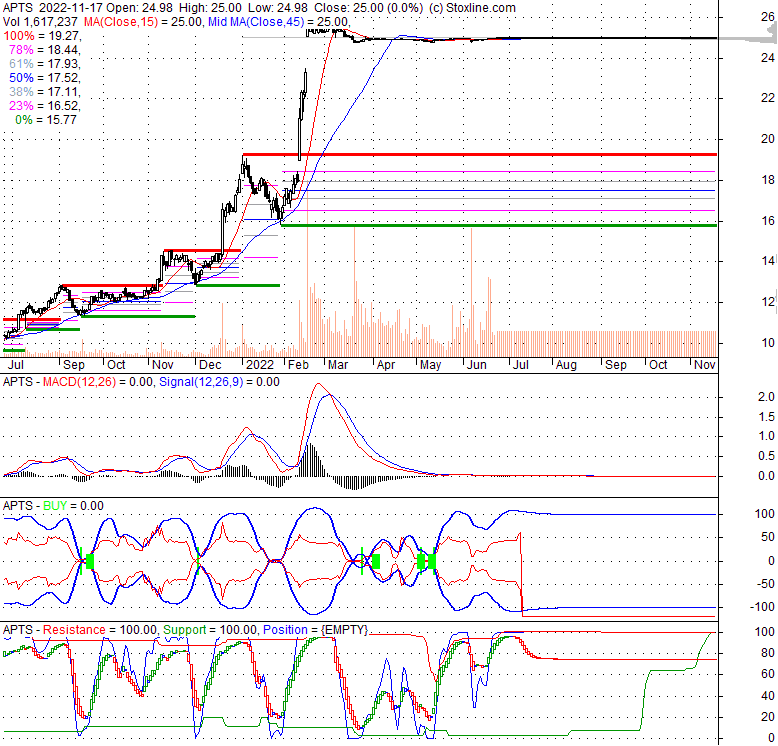778x746 pixels.
Task: Click the 2022 year label on axis
Action: pos(260,365)
